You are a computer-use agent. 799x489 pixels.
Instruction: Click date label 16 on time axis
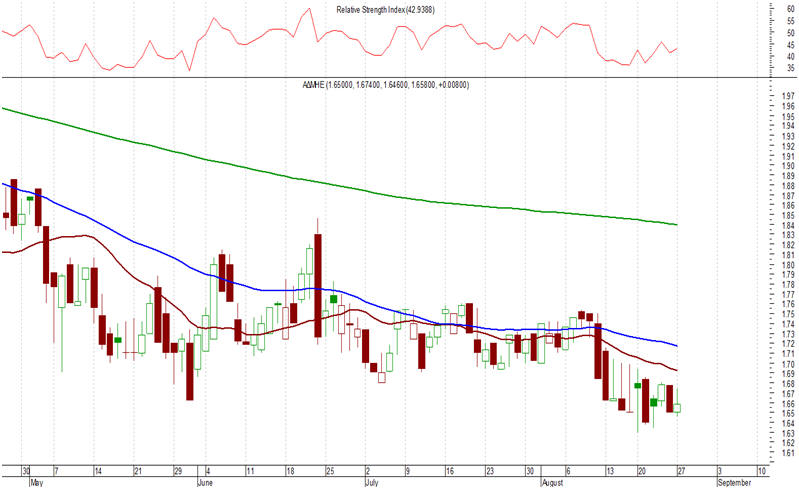point(449,471)
